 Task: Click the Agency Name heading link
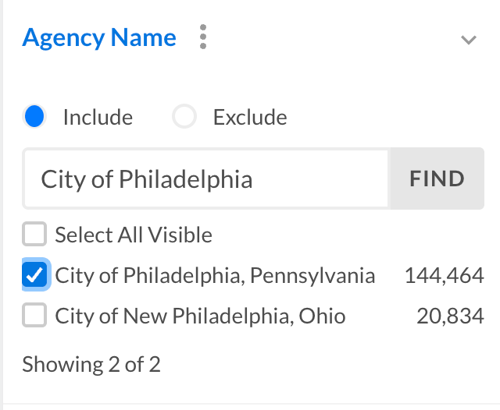click(x=99, y=38)
